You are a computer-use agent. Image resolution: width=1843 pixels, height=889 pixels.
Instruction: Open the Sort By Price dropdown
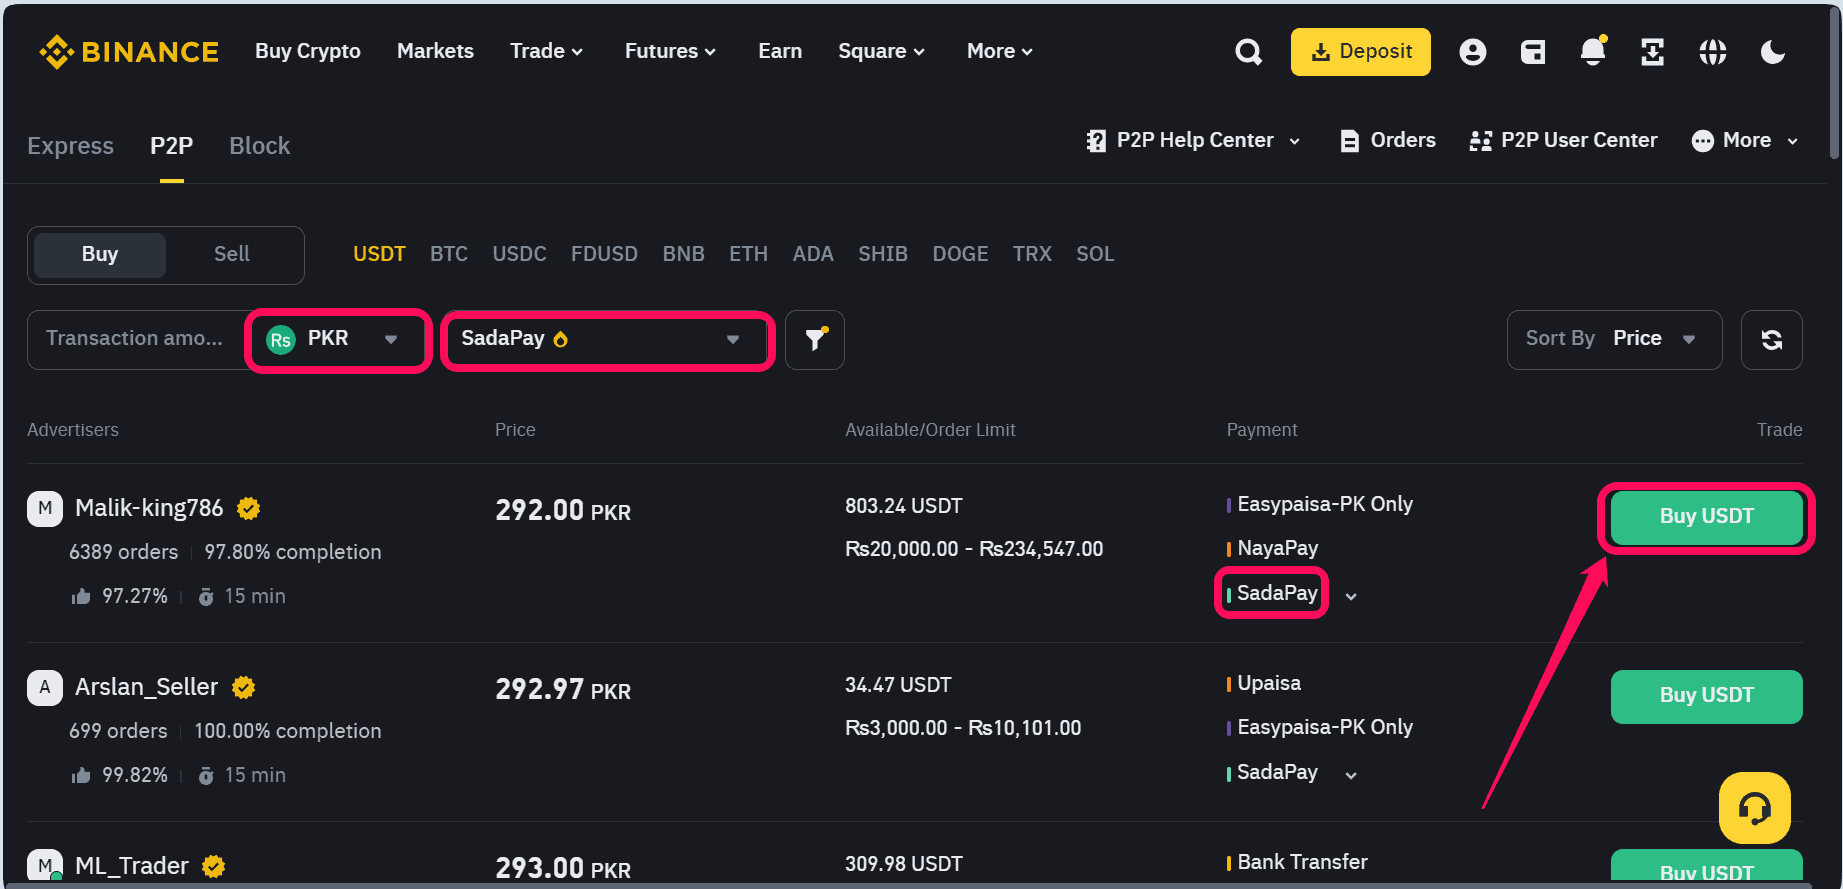click(1614, 340)
